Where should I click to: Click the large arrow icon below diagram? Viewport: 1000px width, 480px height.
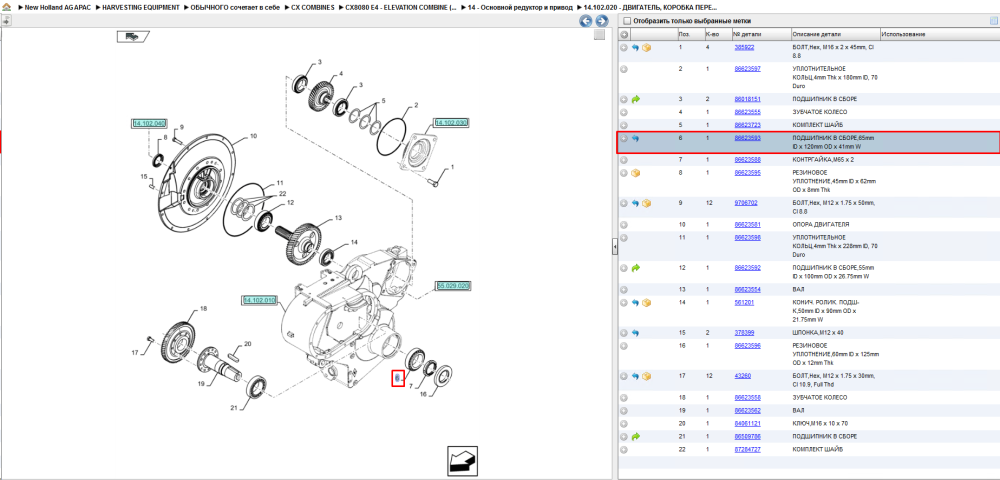tap(464, 461)
